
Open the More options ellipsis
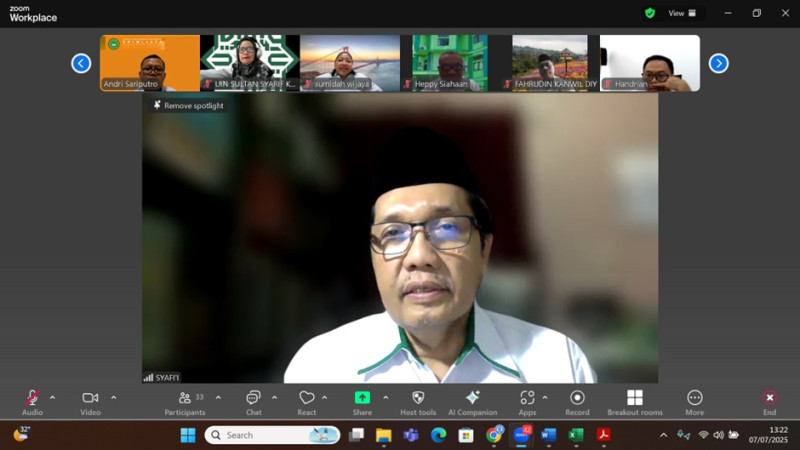(x=694, y=403)
